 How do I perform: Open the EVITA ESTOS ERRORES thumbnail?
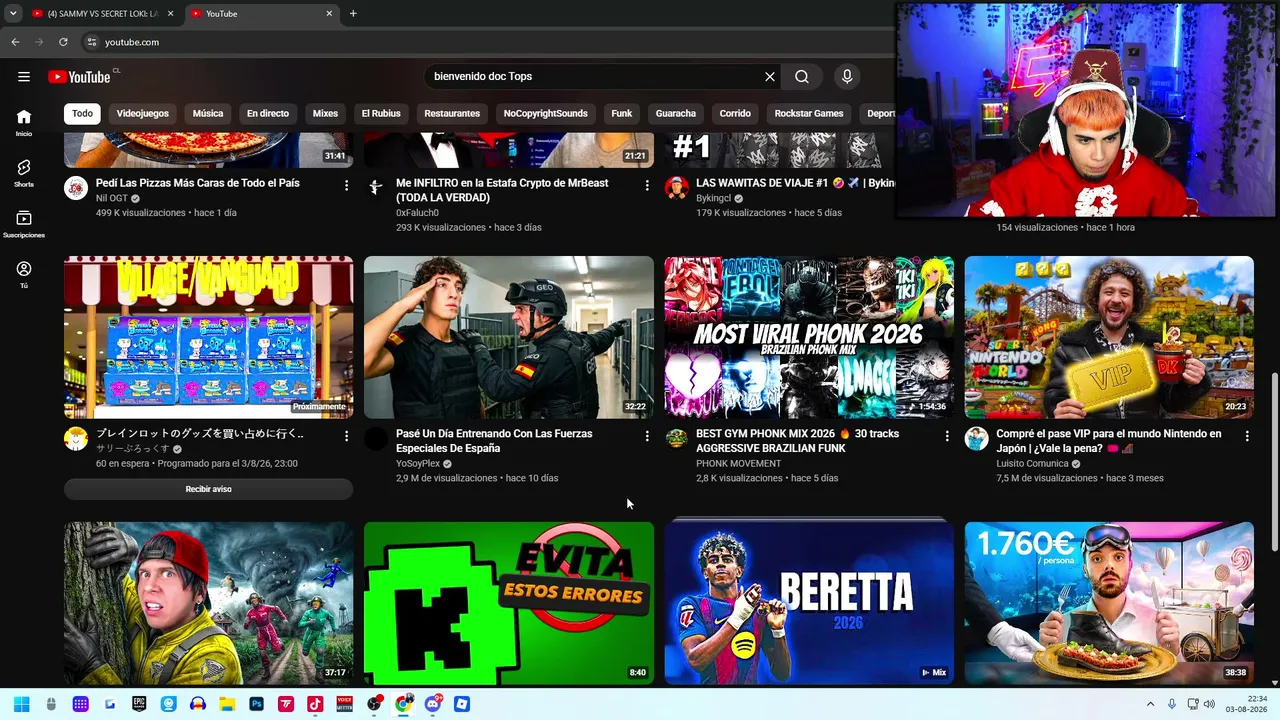pyautogui.click(x=509, y=603)
